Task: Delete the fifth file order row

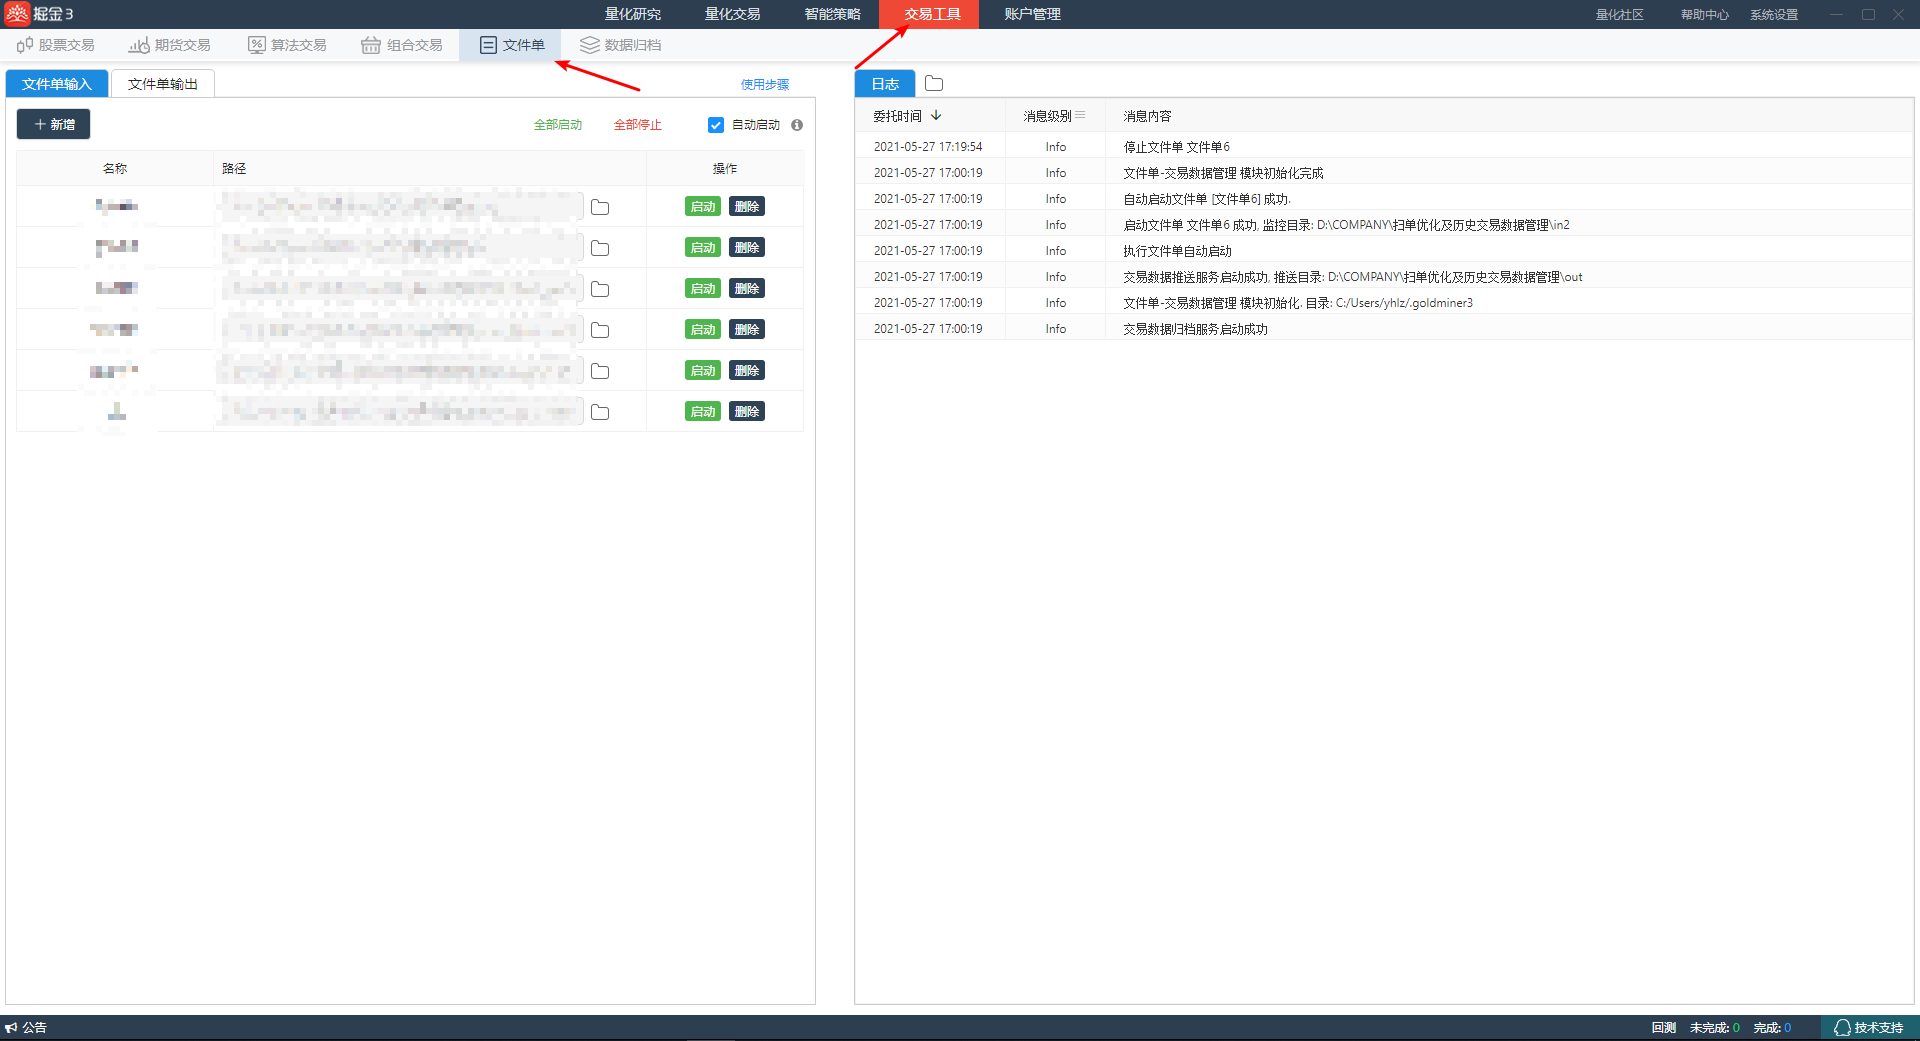Action: click(x=747, y=371)
